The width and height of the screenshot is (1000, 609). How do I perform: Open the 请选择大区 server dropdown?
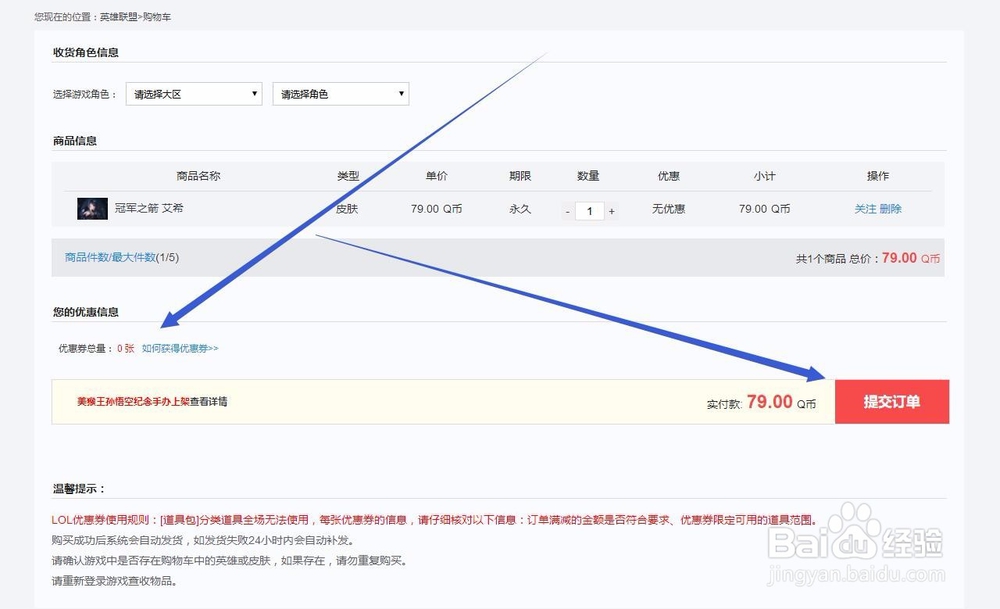click(194, 94)
